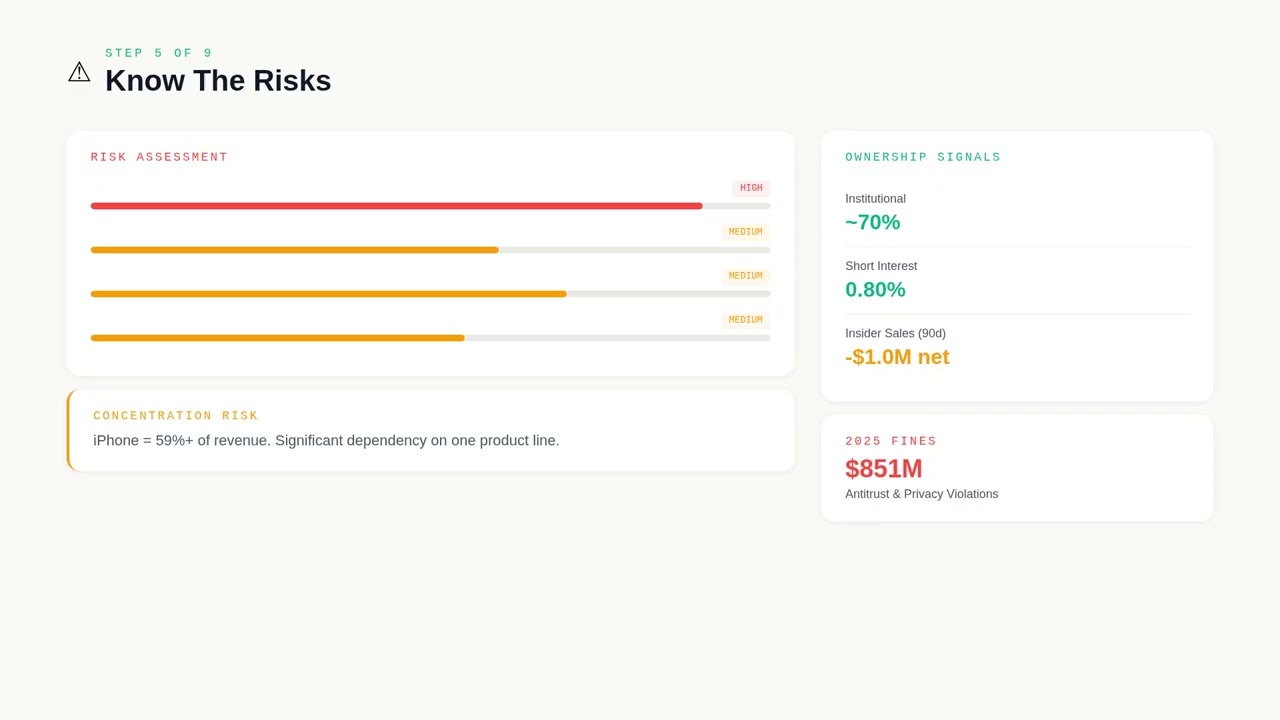Click the orange bar under third MEDIUM badge
The width and height of the screenshot is (1280, 720).
[277, 338]
